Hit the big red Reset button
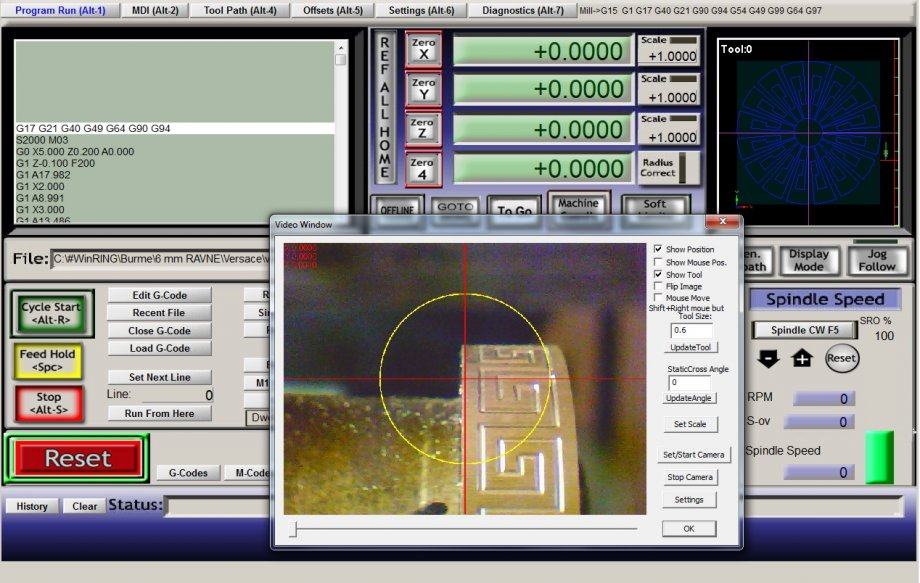 point(77,458)
